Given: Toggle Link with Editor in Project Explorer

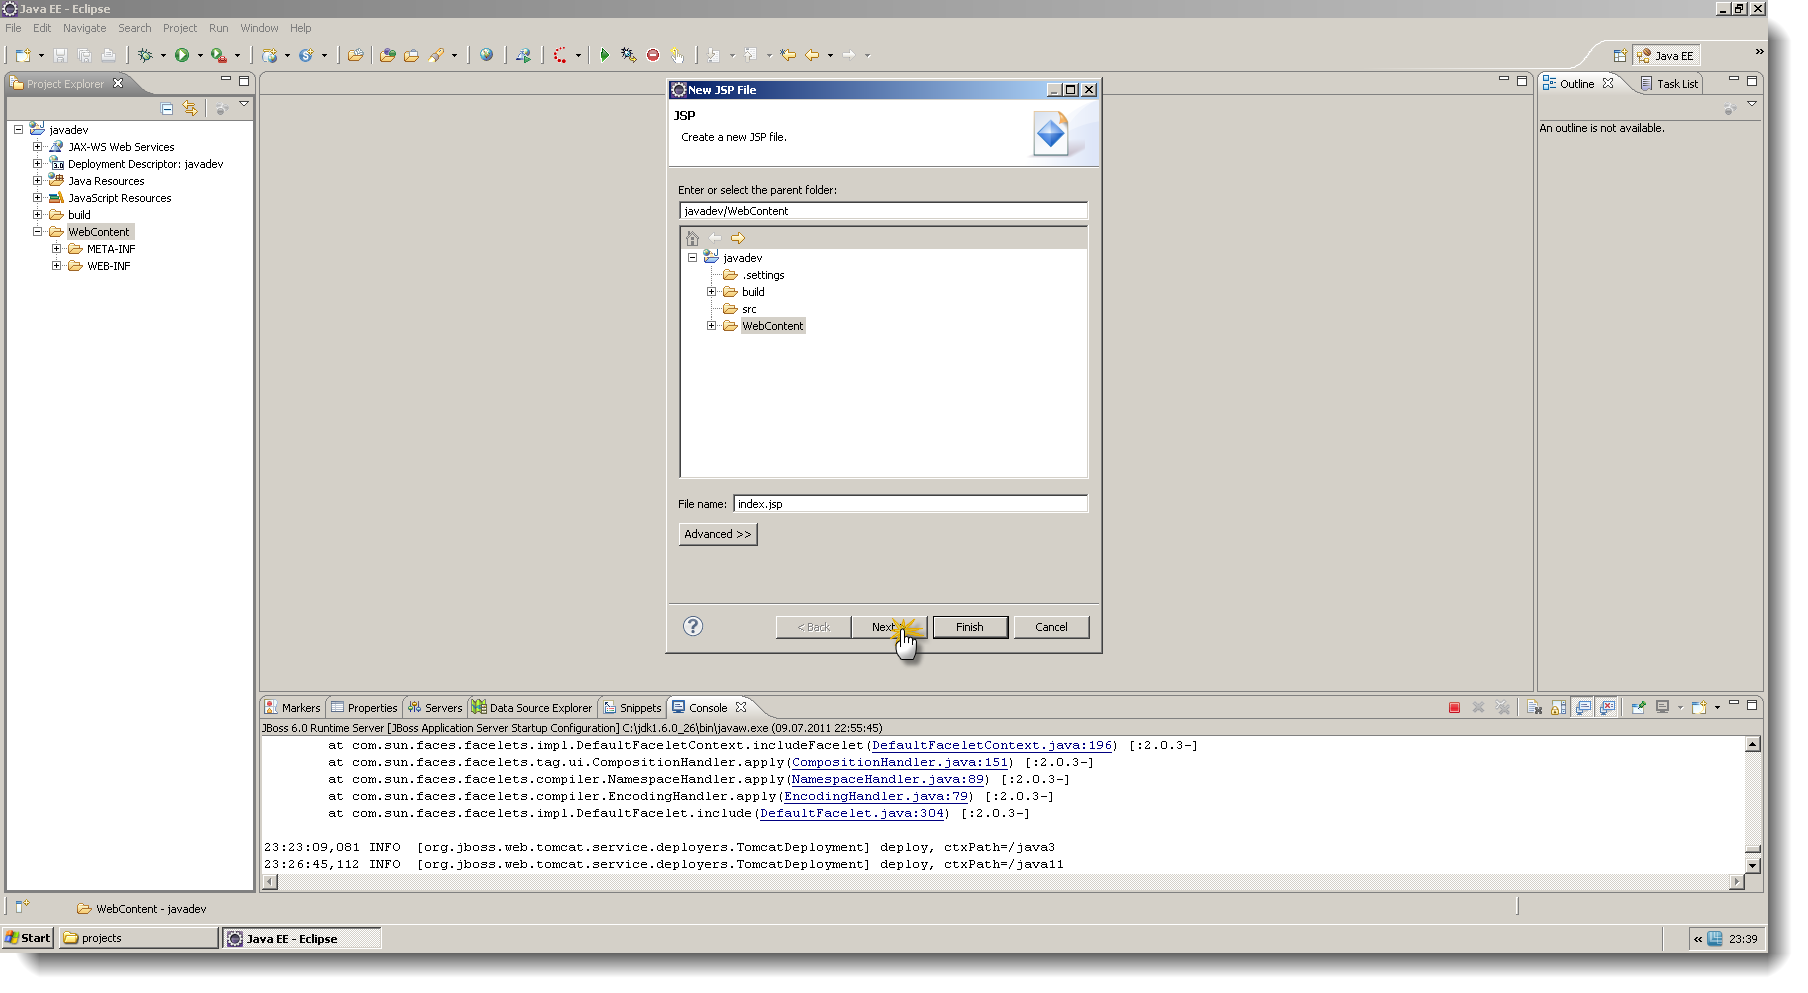Looking at the screenshot, I should [x=191, y=108].
